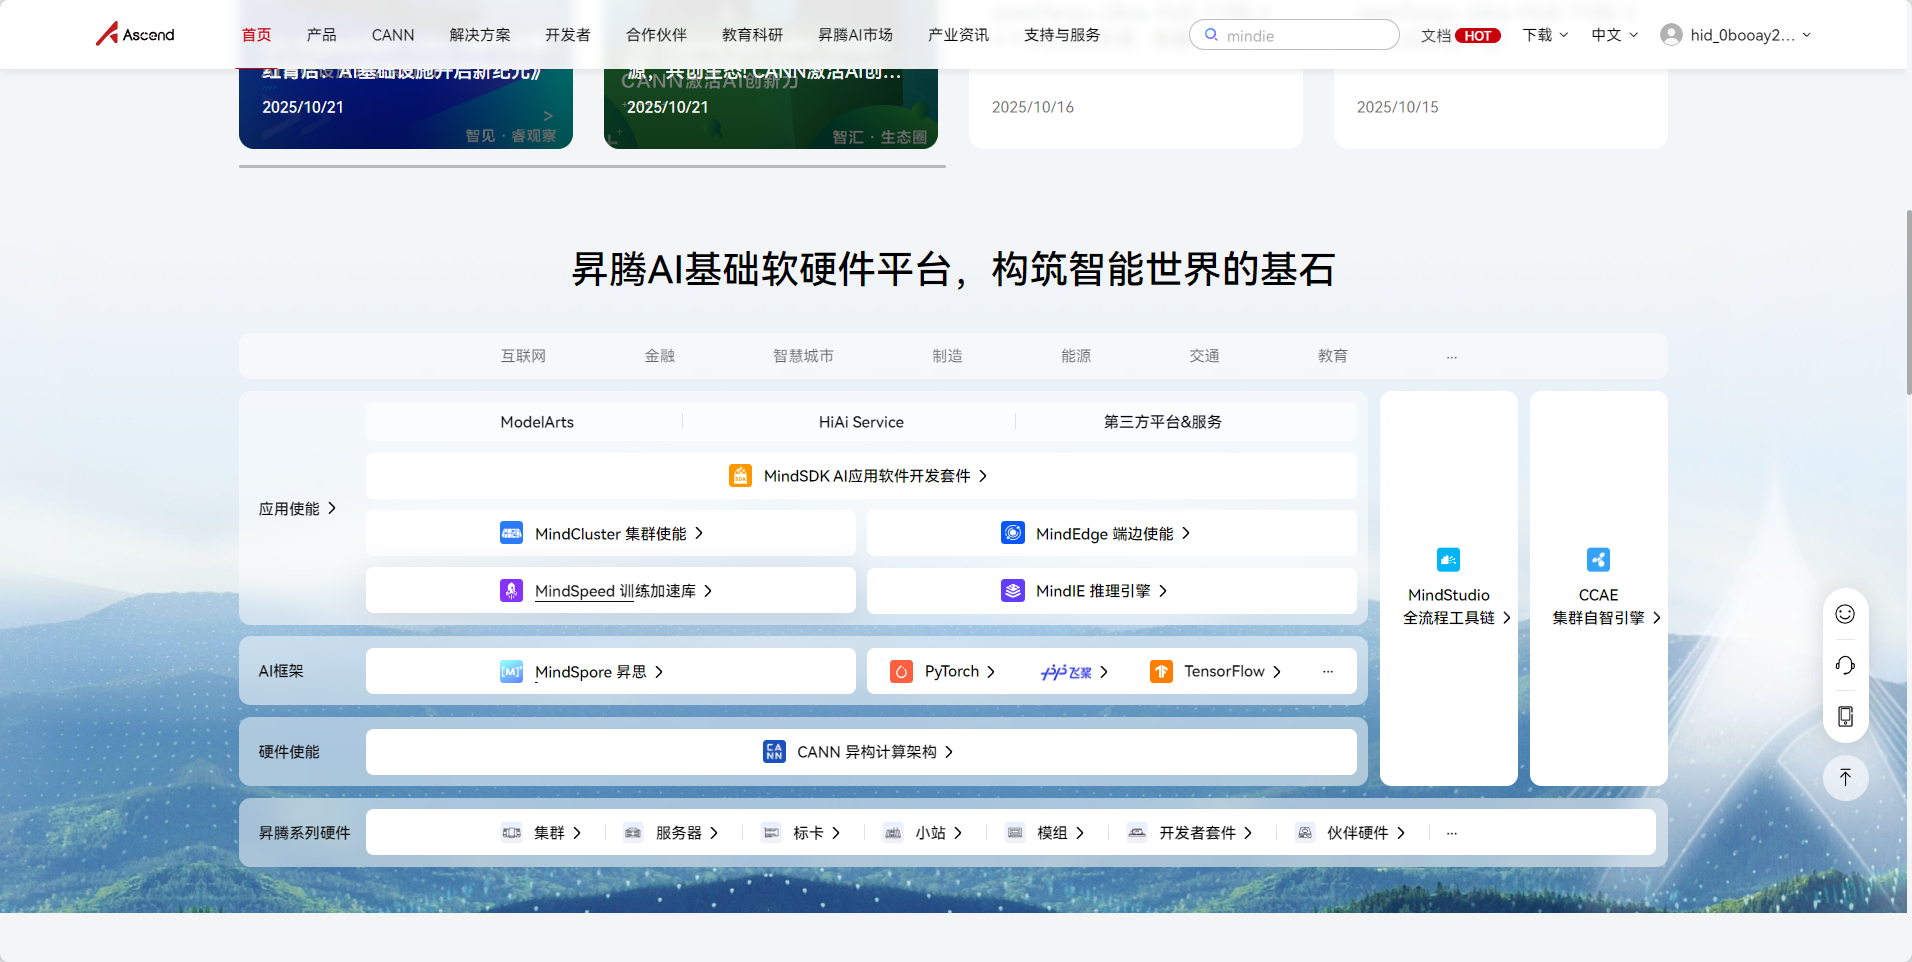Click the PyTorch flame icon
Screen dimensions: 1912x962
coord(901,672)
